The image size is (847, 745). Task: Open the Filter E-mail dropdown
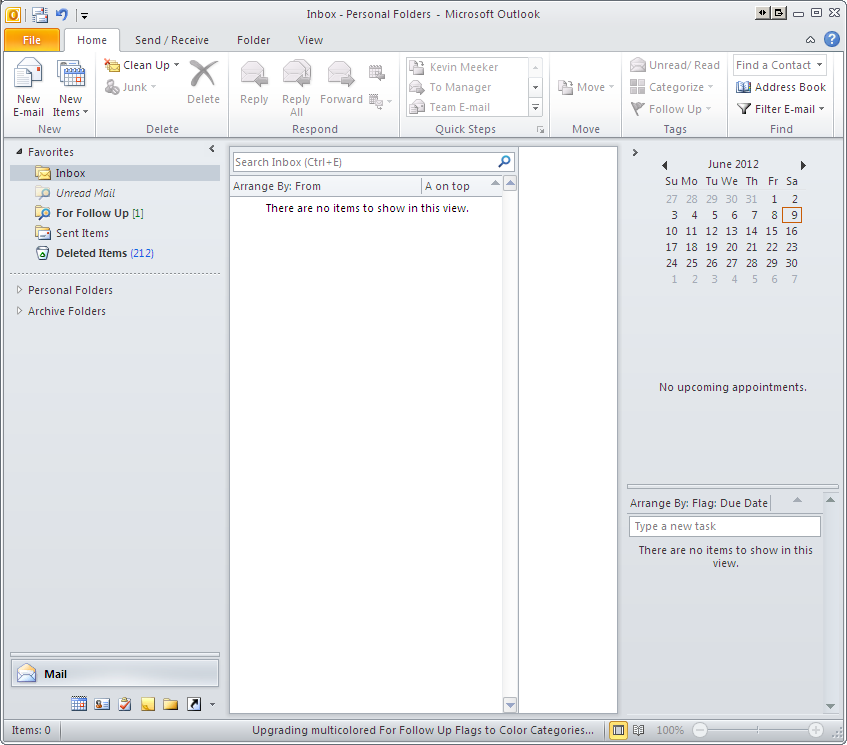point(781,109)
